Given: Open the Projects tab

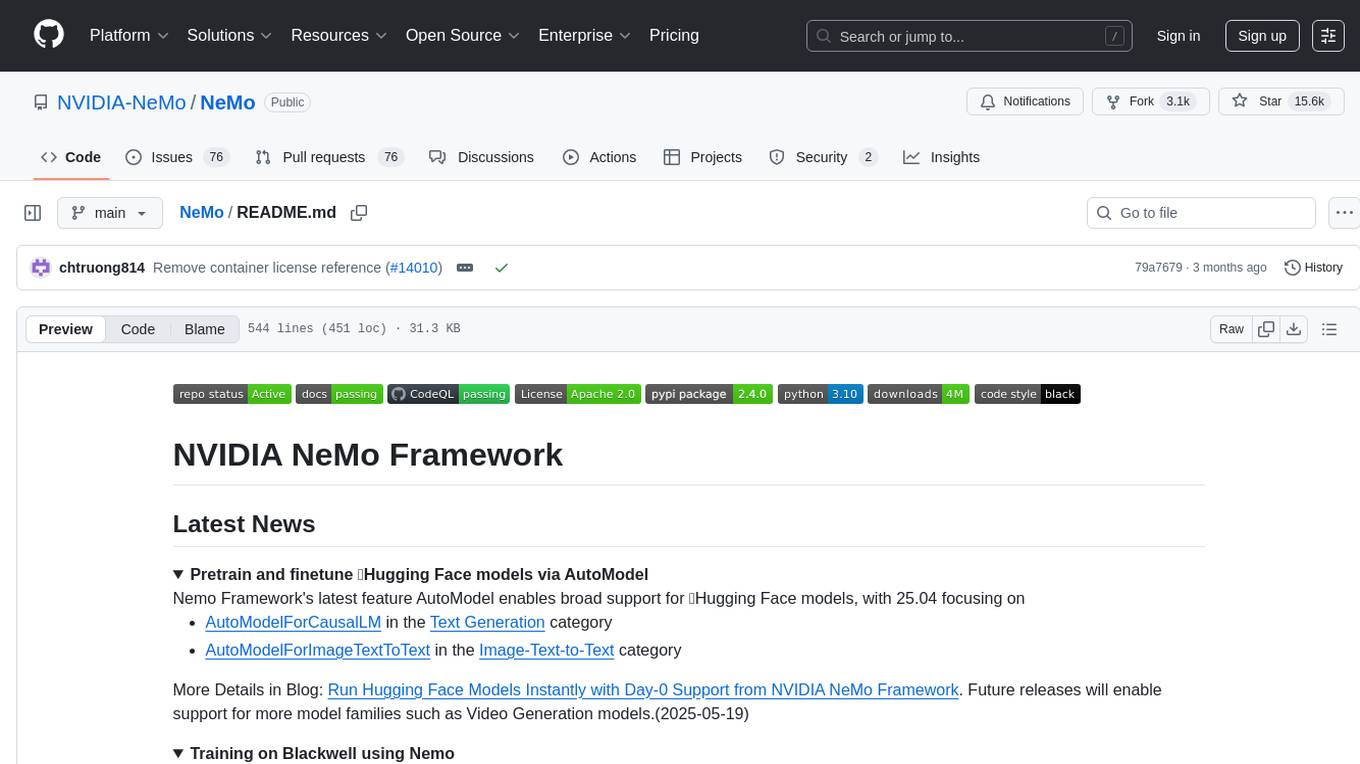Looking at the screenshot, I should [x=703, y=157].
